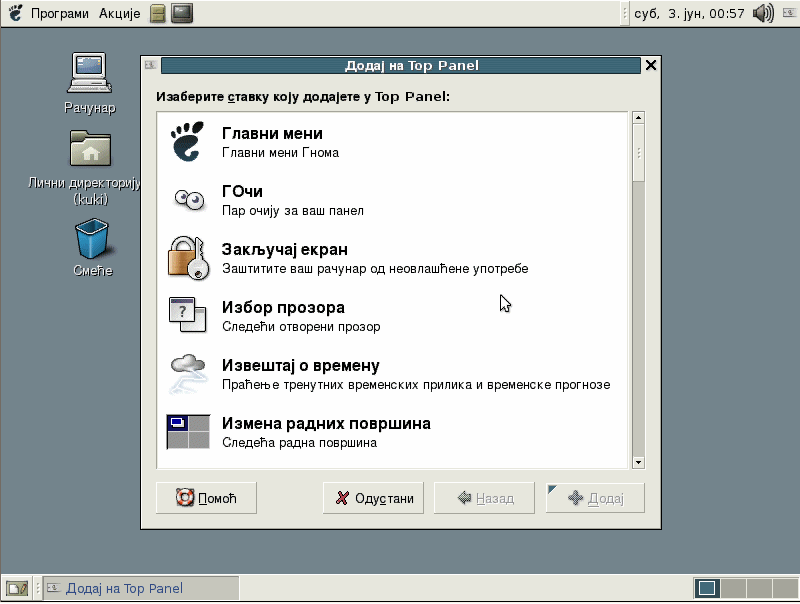Switch to the fourth workspace in pager
The image size is (800, 604).
[x=785, y=589]
